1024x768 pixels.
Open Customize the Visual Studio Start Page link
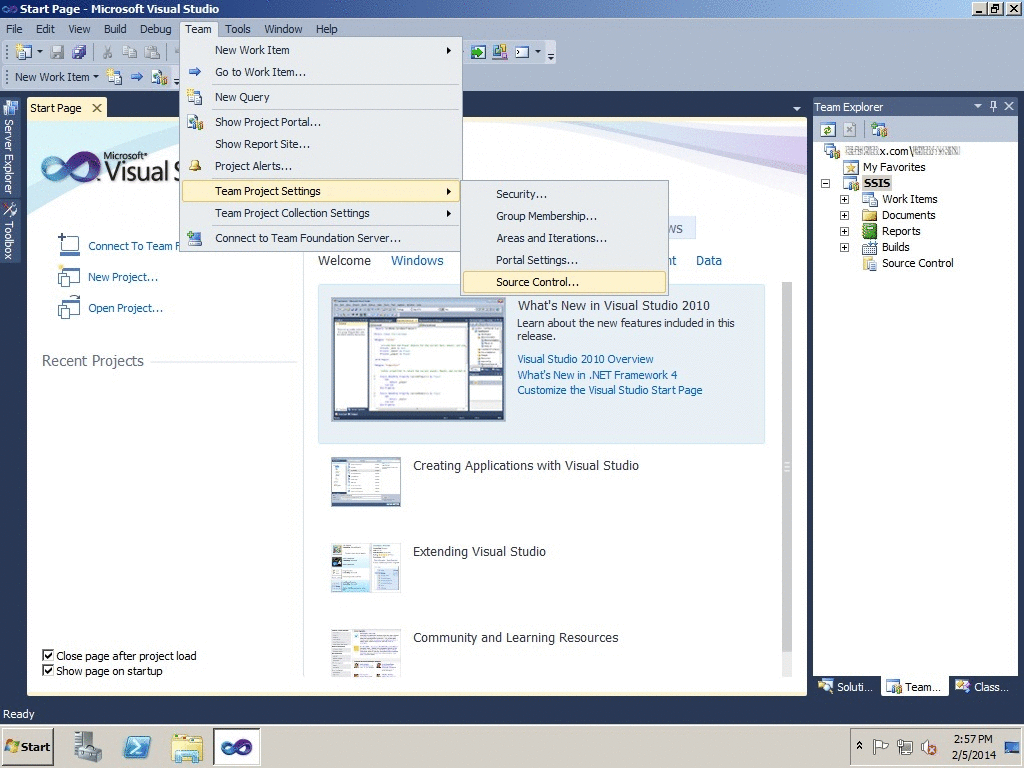610,390
